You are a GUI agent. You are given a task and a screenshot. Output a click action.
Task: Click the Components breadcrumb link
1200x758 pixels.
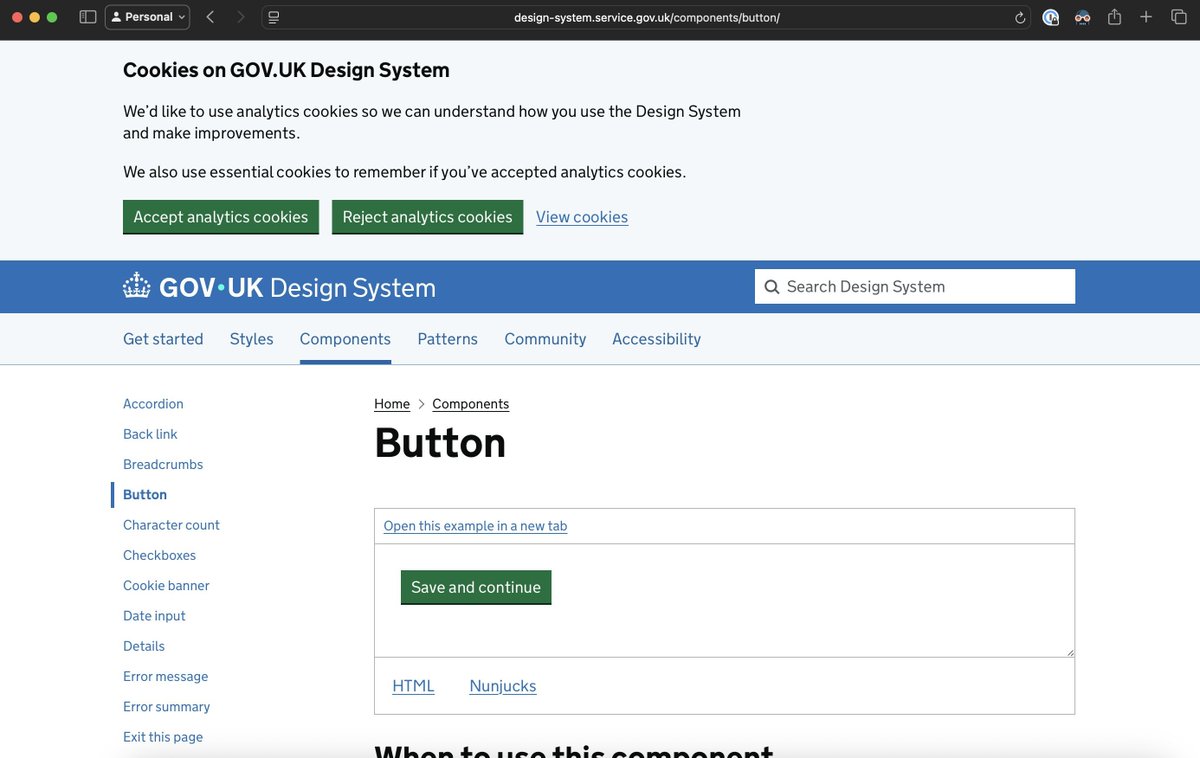pyautogui.click(x=471, y=404)
